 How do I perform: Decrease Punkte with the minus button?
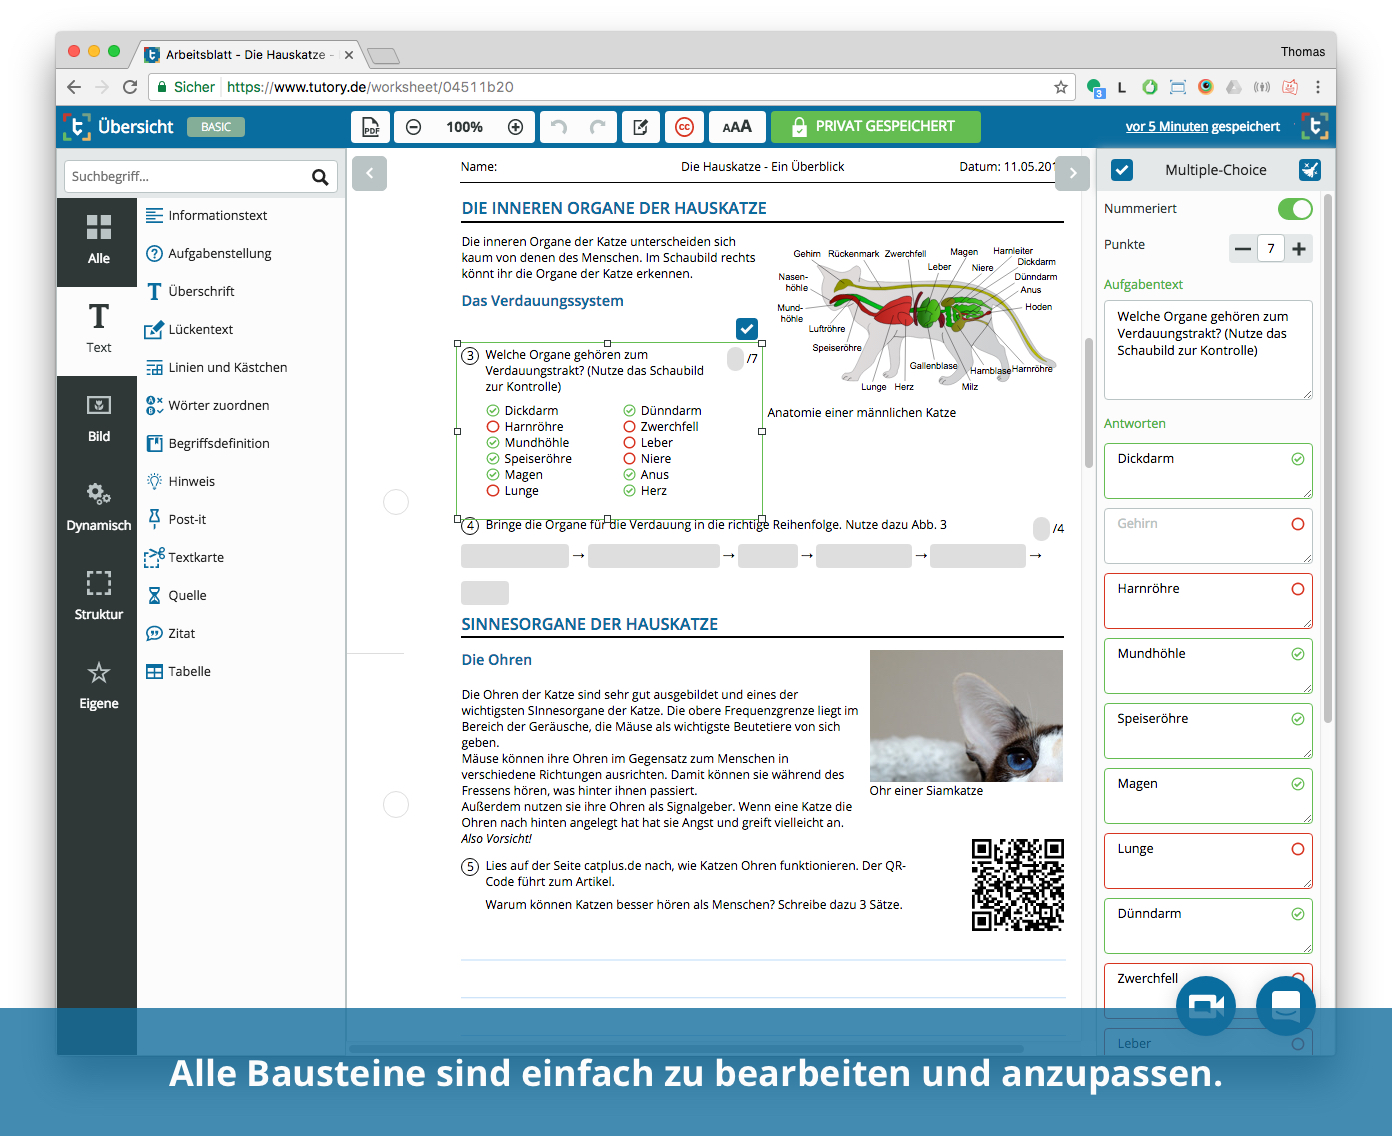pyautogui.click(x=1243, y=249)
